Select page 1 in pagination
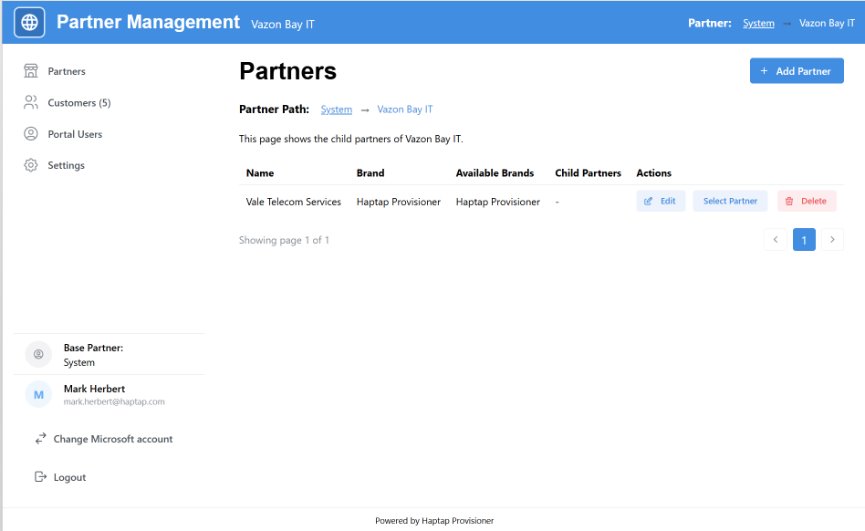Image resolution: width=865 pixels, height=531 pixels. pyautogui.click(x=804, y=240)
